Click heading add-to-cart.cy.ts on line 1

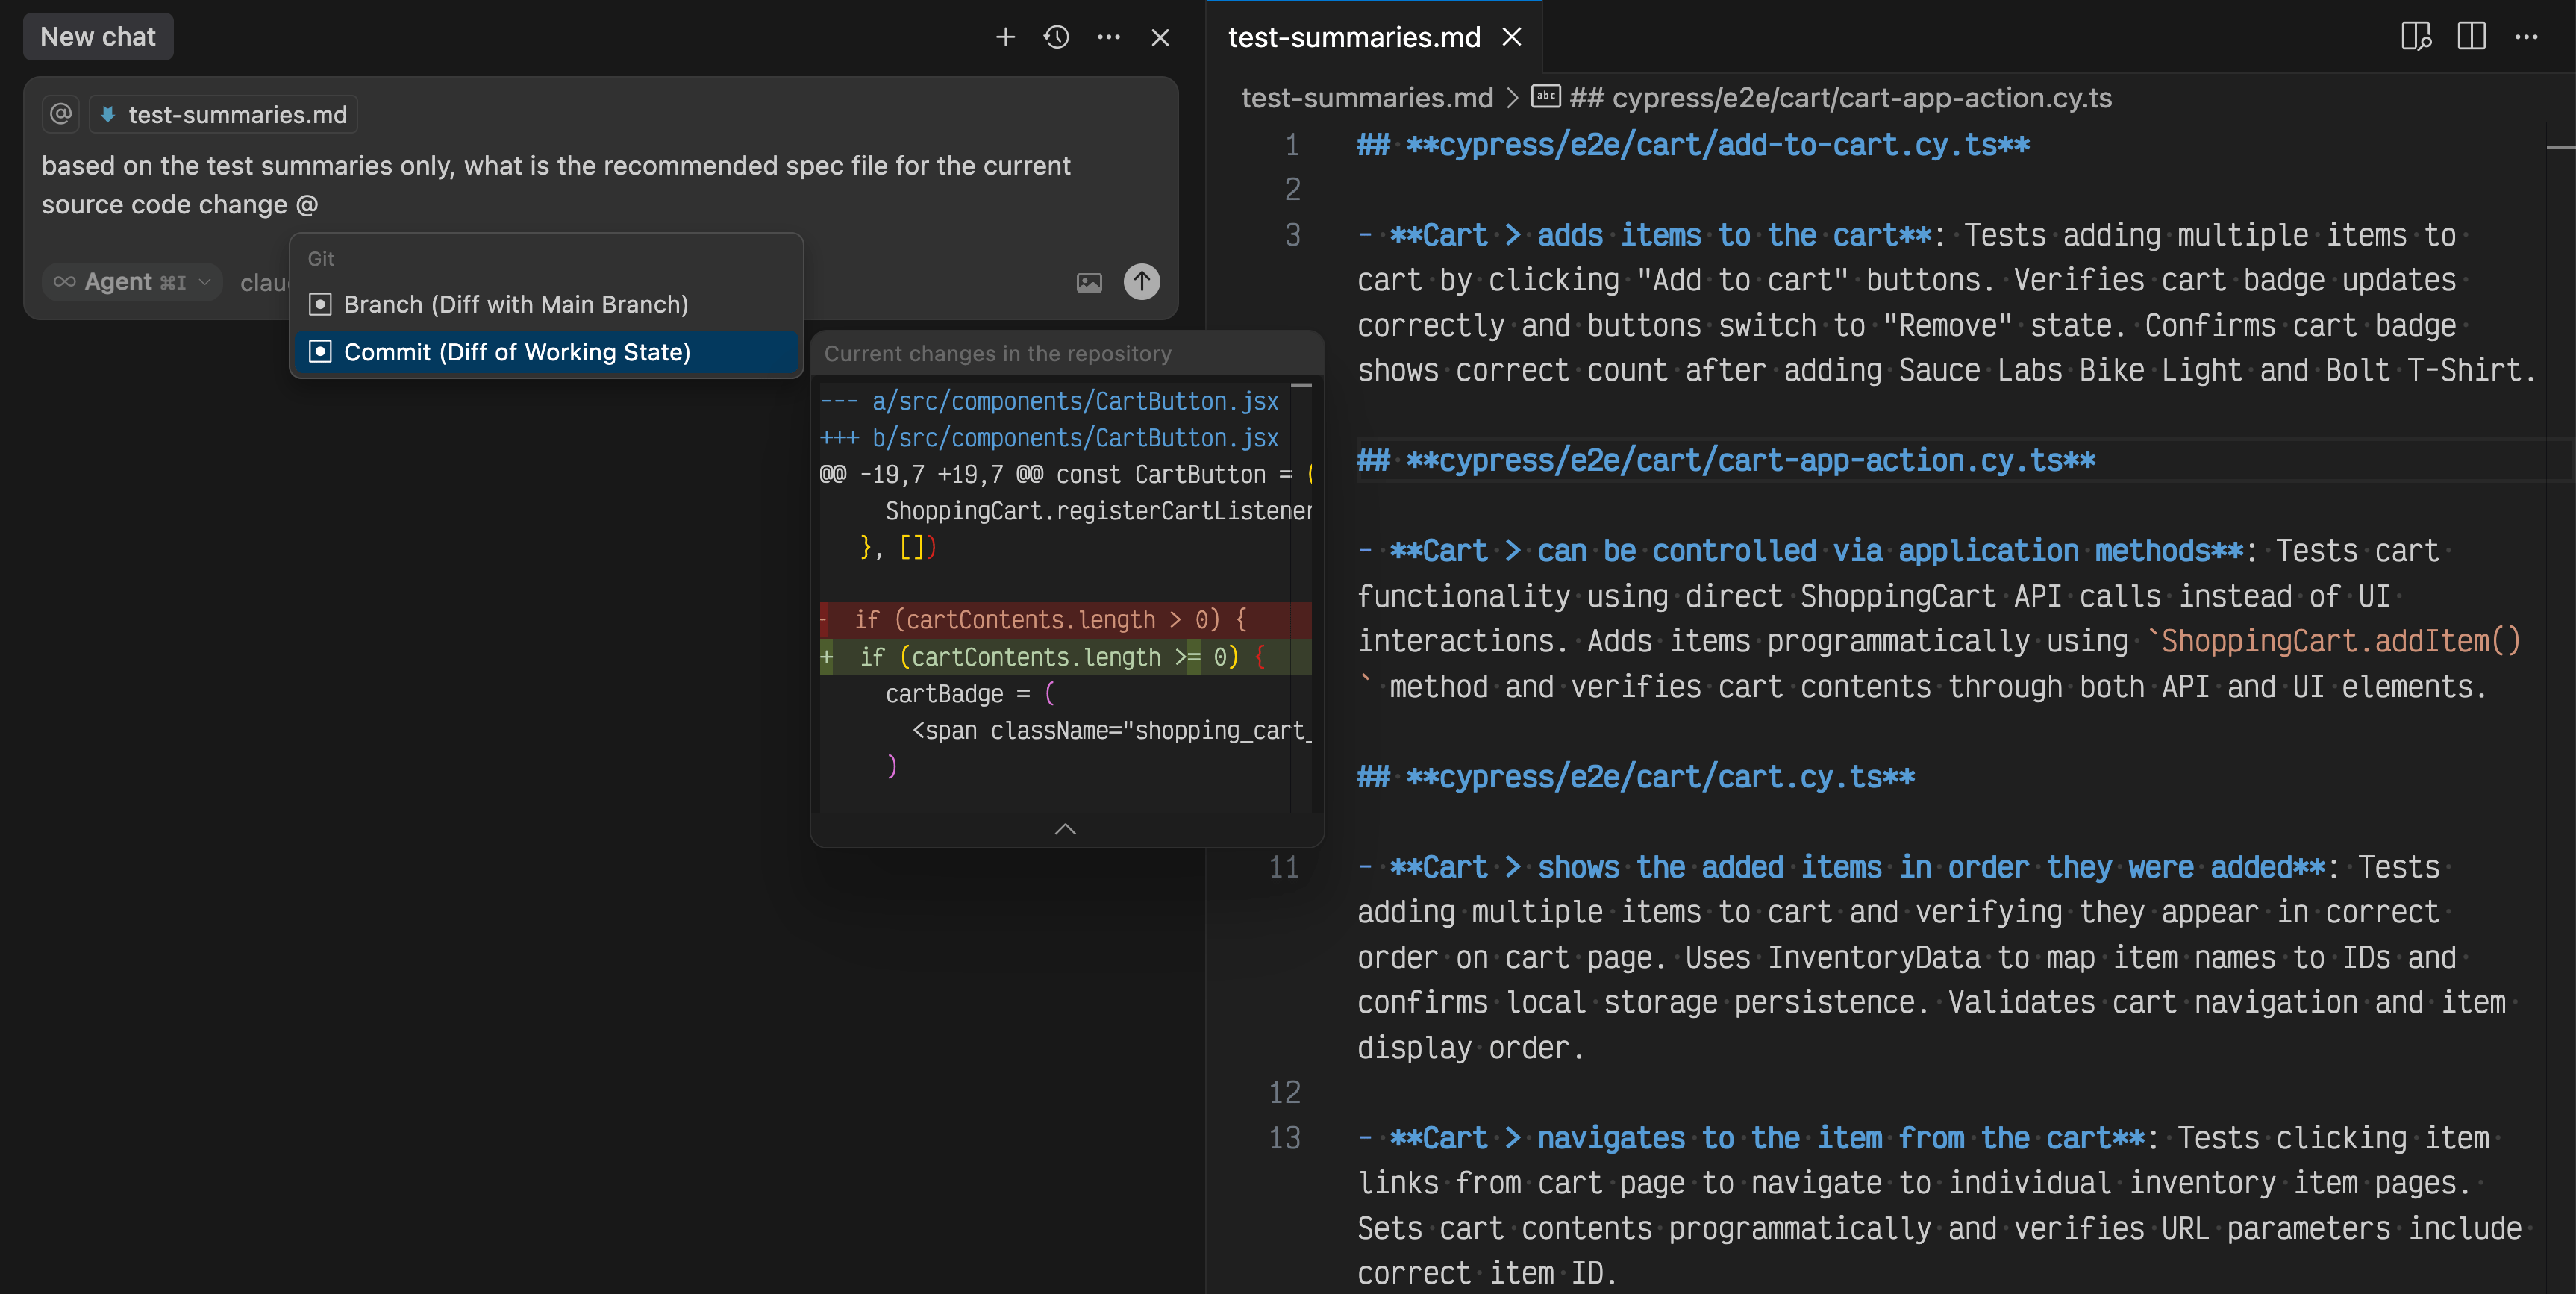tap(1693, 145)
